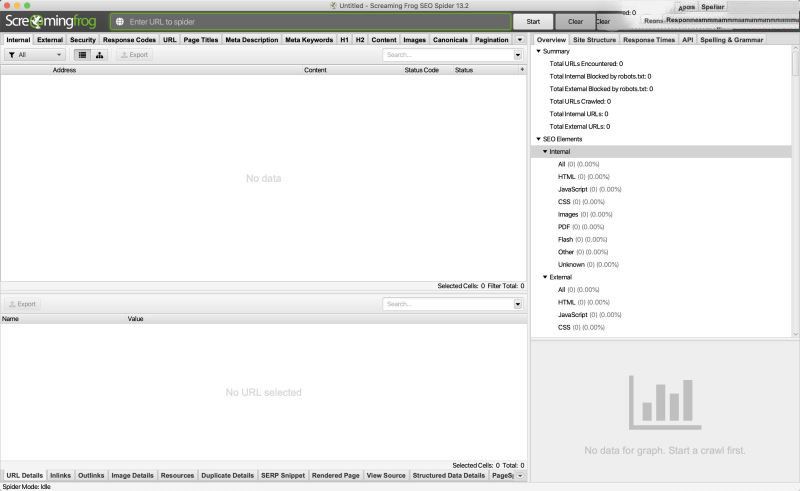Screen dimensions: 800x491
Task: Collapse the External tree node
Action: point(545,277)
